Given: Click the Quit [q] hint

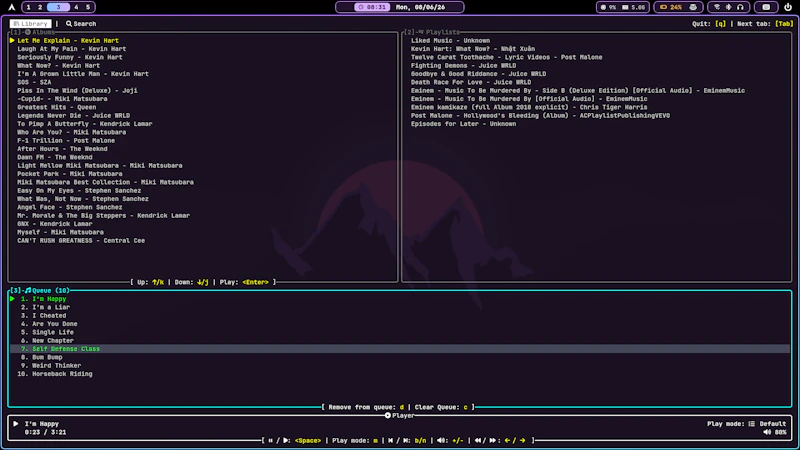Looking at the screenshot, I should pyautogui.click(x=709, y=23).
